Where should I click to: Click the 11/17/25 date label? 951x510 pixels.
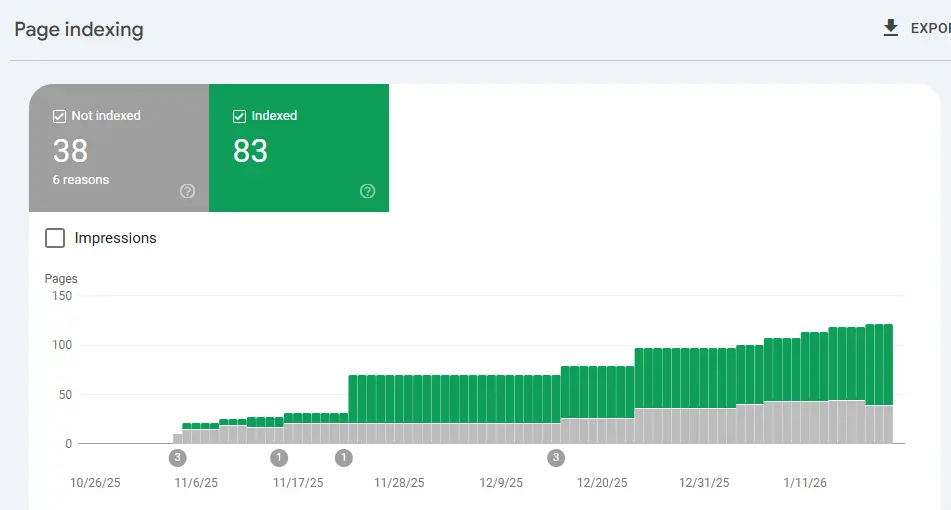click(x=298, y=483)
